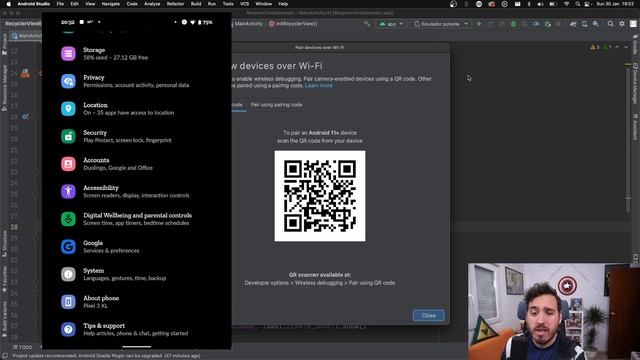
Task: Open the Refactor menu
Action: click(x=176, y=4)
